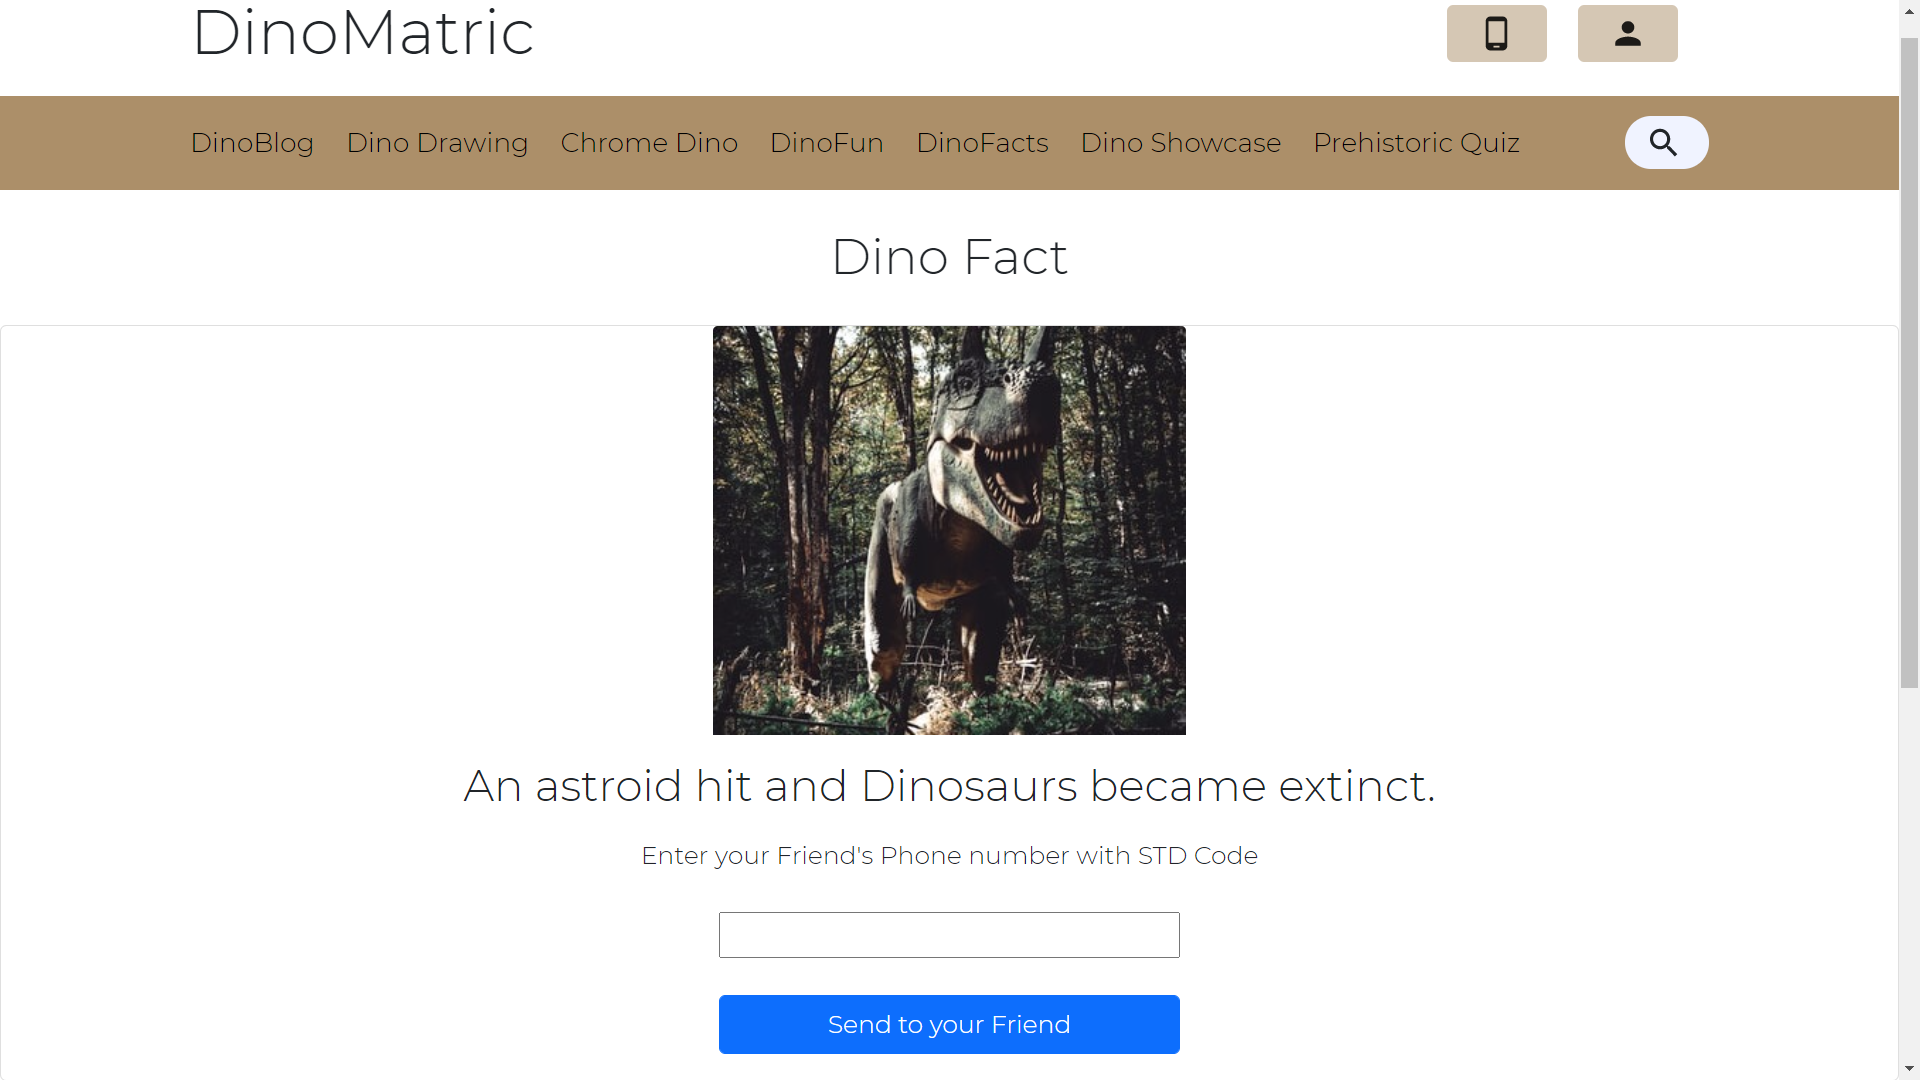This screenshot has width=1920, height=1080.
Task: Open the user account icon
Action: tap(1627, 34)
